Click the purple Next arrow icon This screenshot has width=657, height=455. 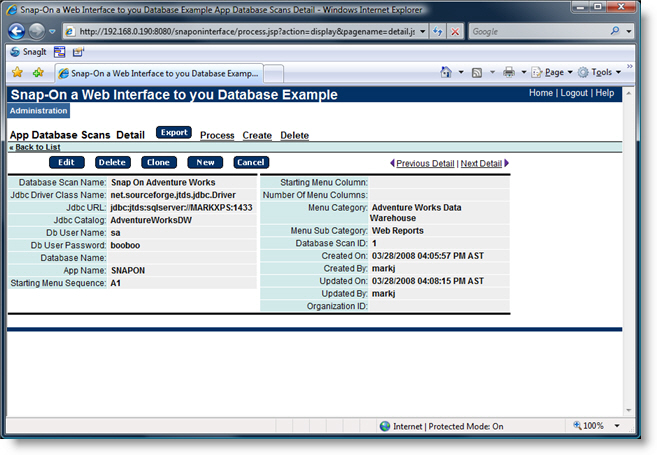point(507,163)
